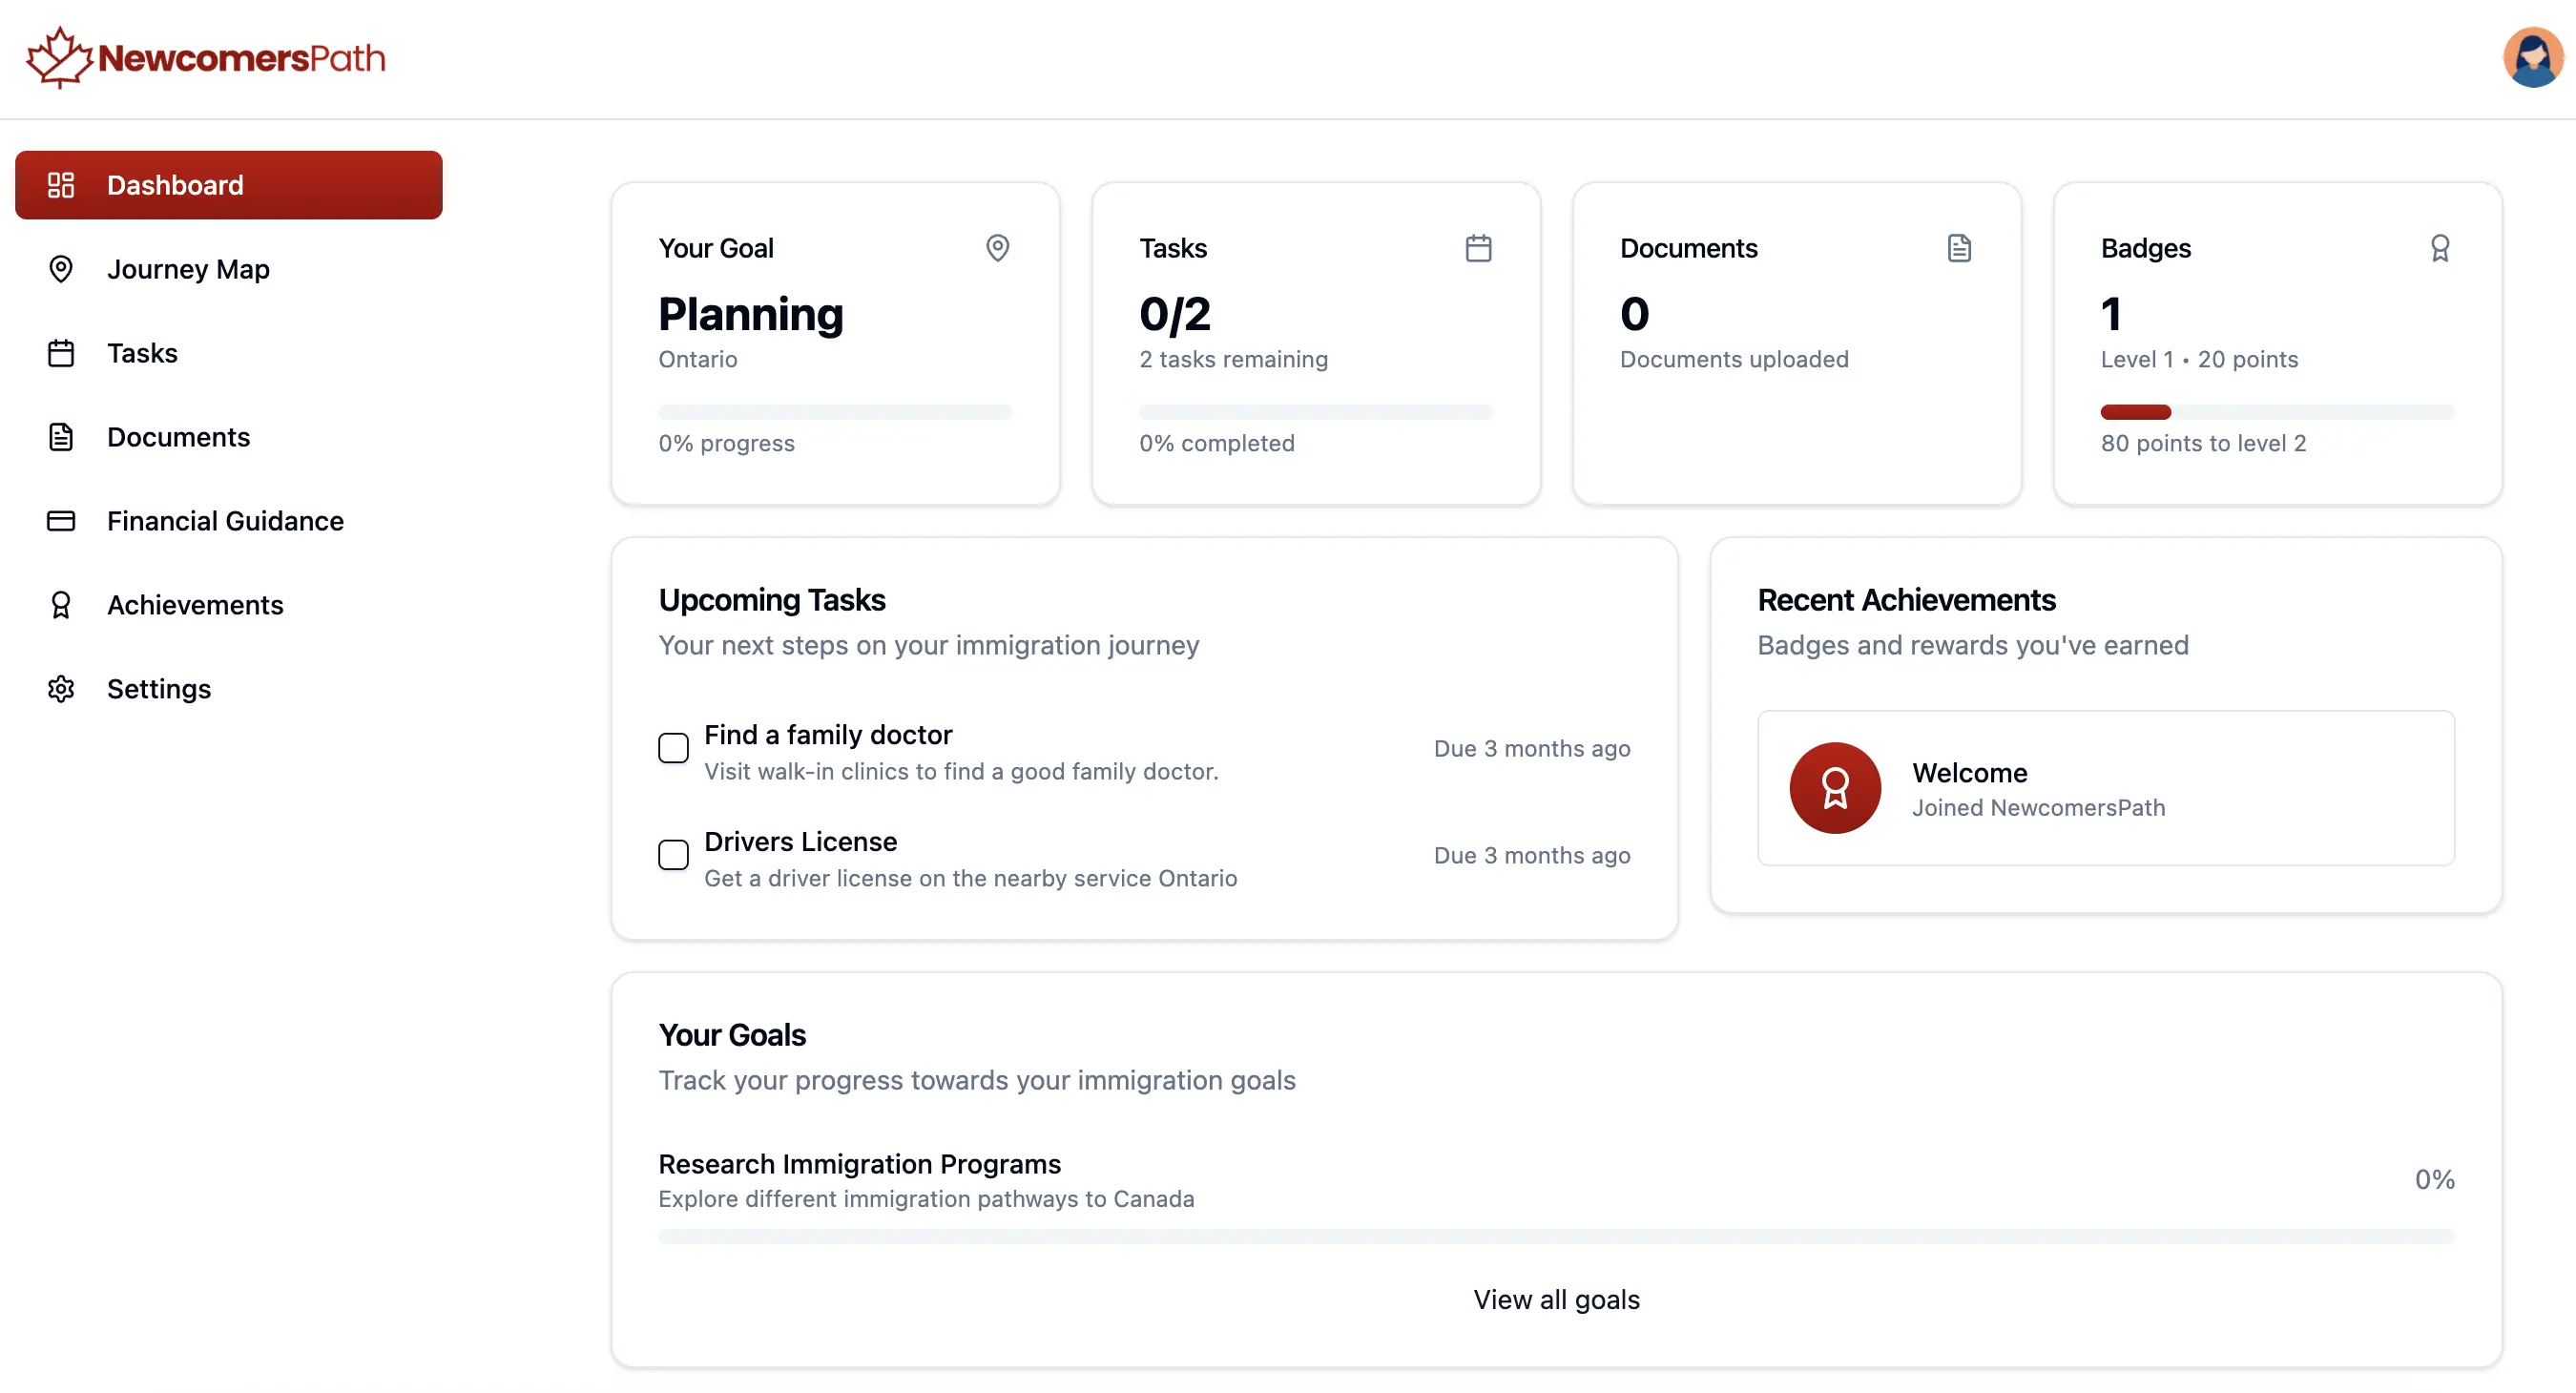This screenshot has height=1393, width=2576.
Task: Select the Journey Map pin icon
Action: (x=61, y=269)
